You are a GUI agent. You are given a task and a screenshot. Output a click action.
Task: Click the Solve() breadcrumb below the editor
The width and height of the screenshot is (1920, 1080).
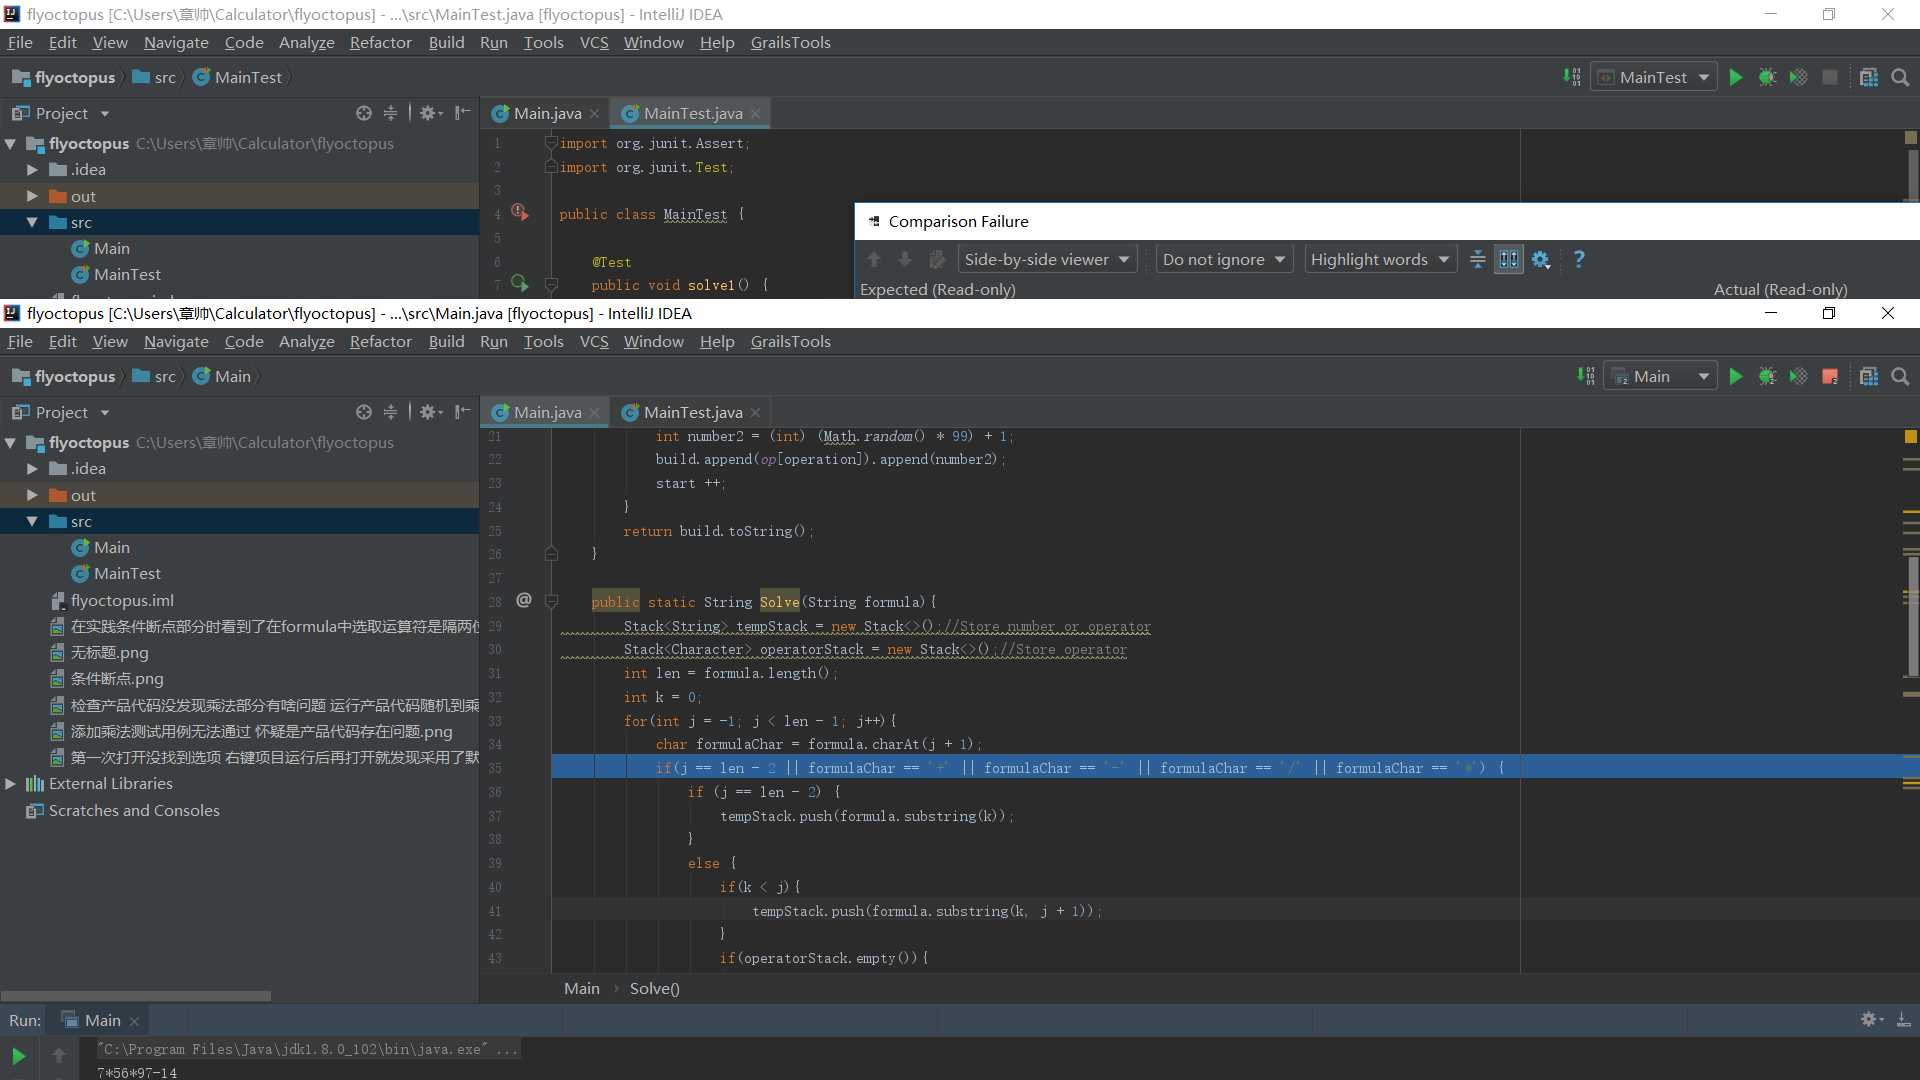[654, 988]
